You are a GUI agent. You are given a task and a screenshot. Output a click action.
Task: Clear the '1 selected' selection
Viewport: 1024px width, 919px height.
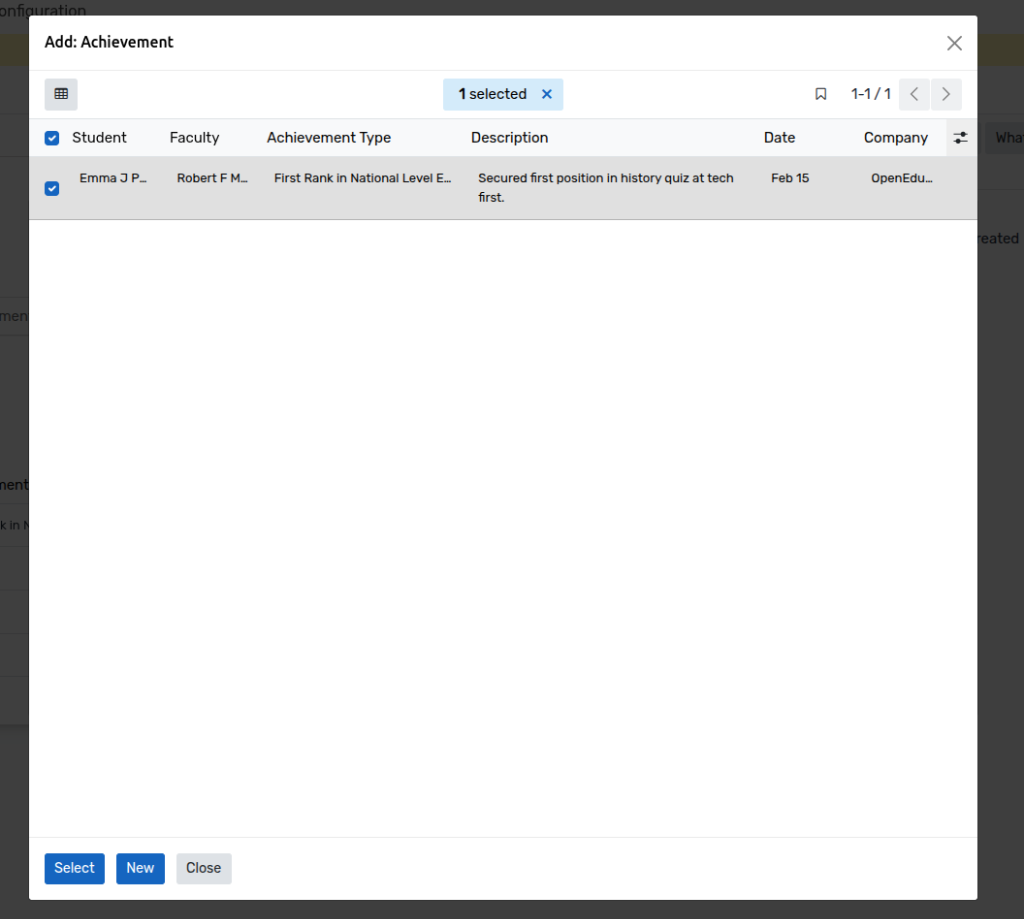(x=547, y=94)
